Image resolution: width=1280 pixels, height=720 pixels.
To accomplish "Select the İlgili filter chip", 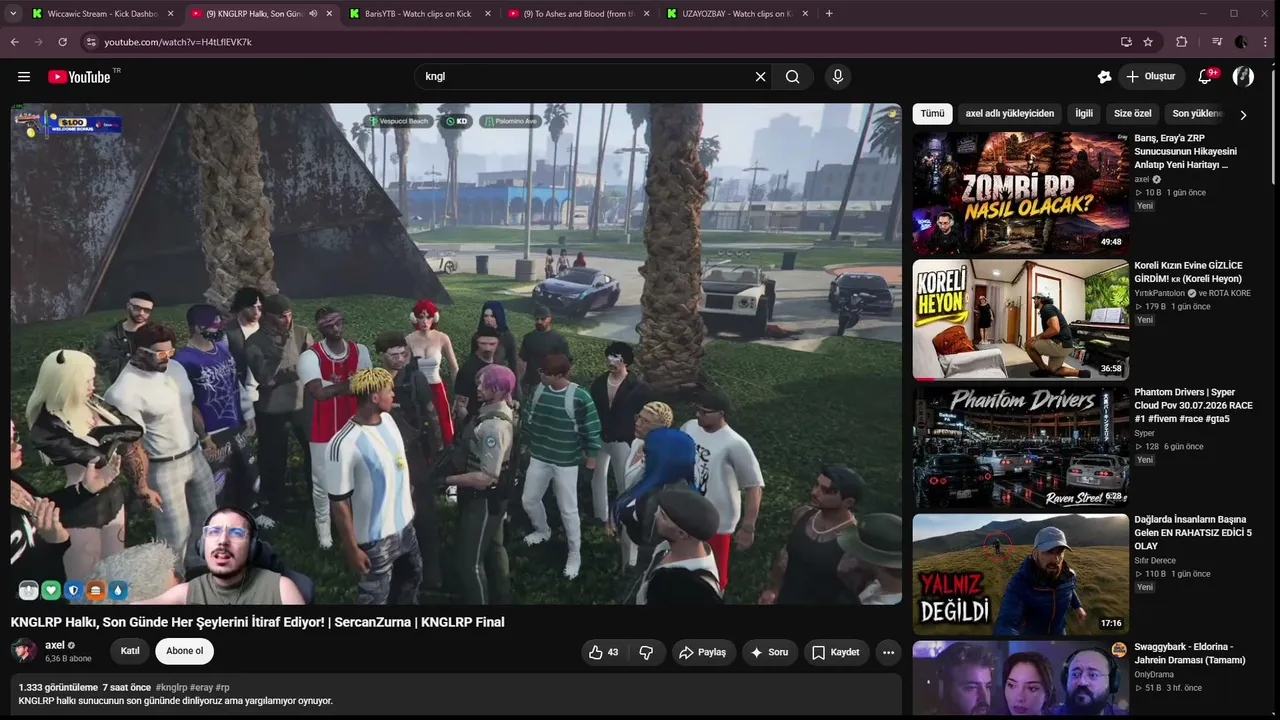I will coord(1084,114).
